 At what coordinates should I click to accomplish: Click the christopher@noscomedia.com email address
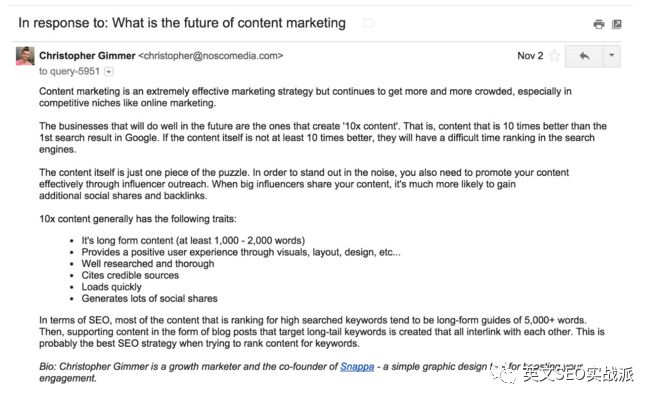click(x=210, y=56)
